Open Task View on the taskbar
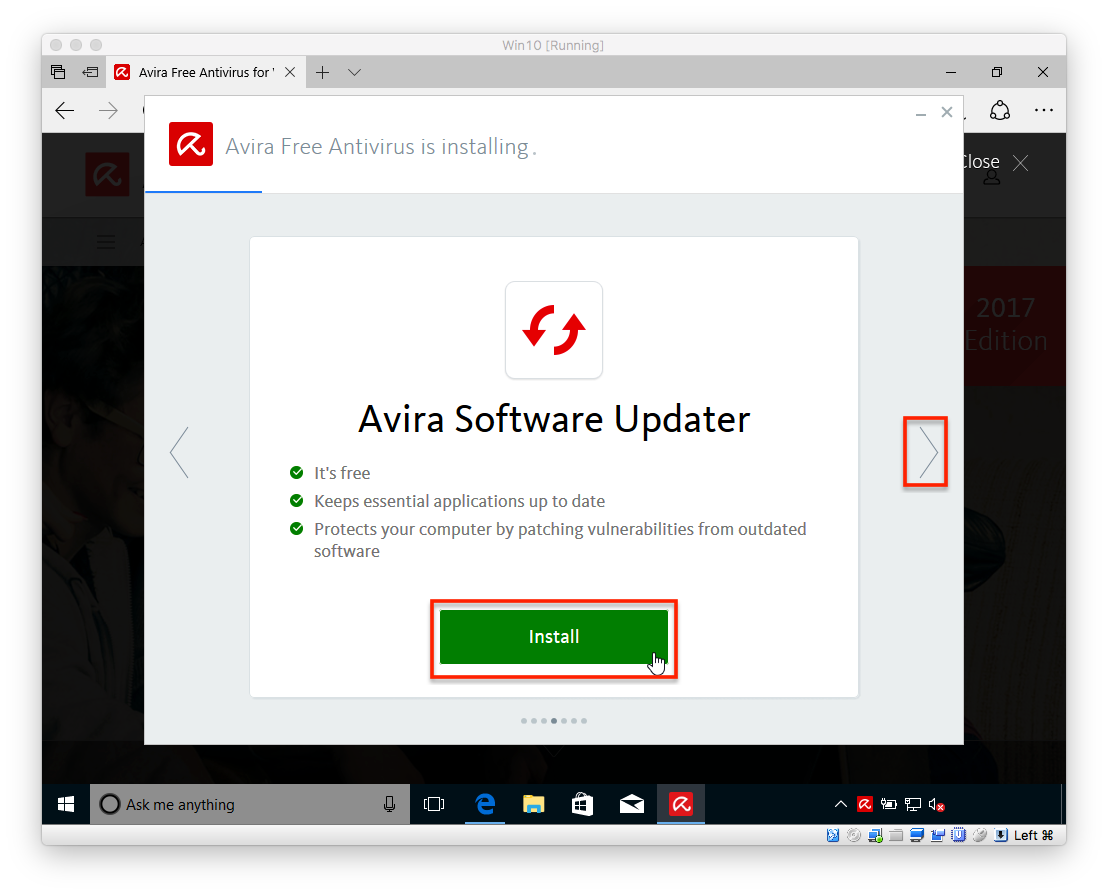1108x895 pixels. coord(435,803)
